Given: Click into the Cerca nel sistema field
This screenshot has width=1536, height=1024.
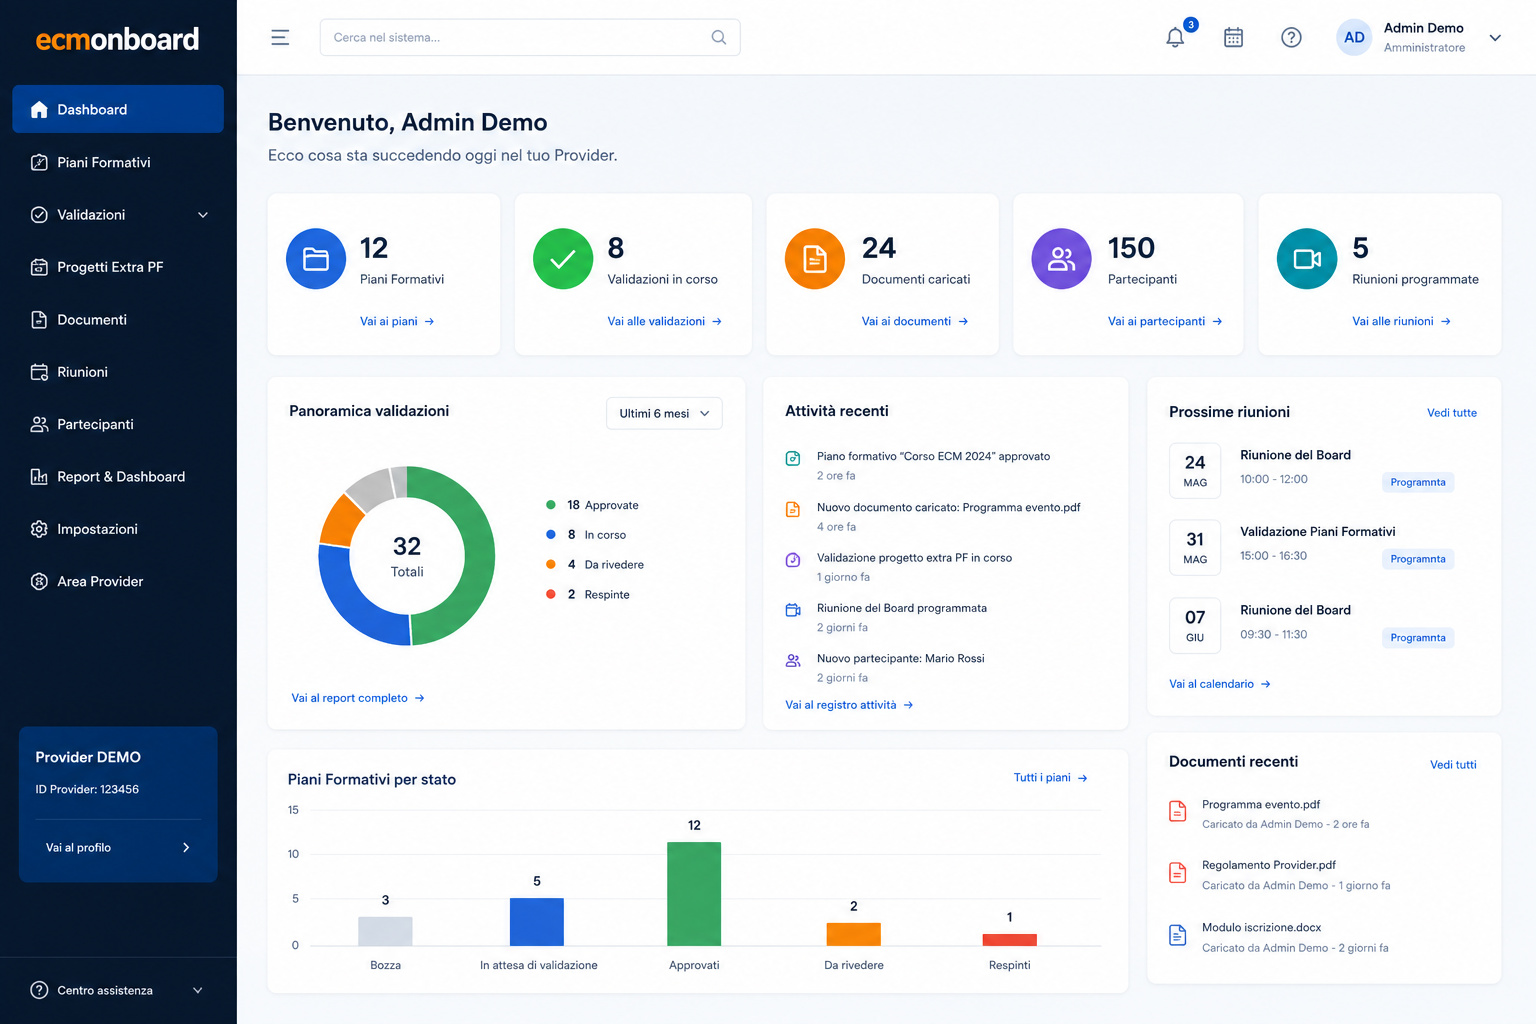Looking at the screenshot, I should [530, 38].
